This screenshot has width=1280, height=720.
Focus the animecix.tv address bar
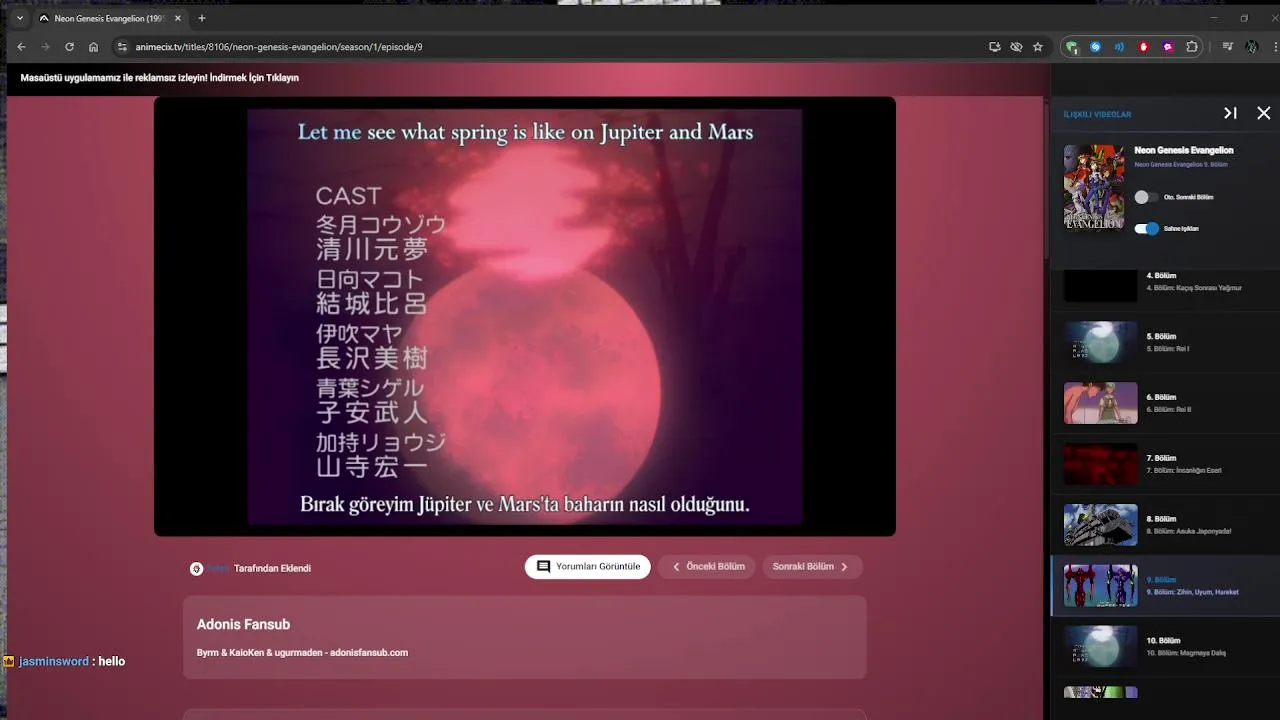click(x=550, y=47)
